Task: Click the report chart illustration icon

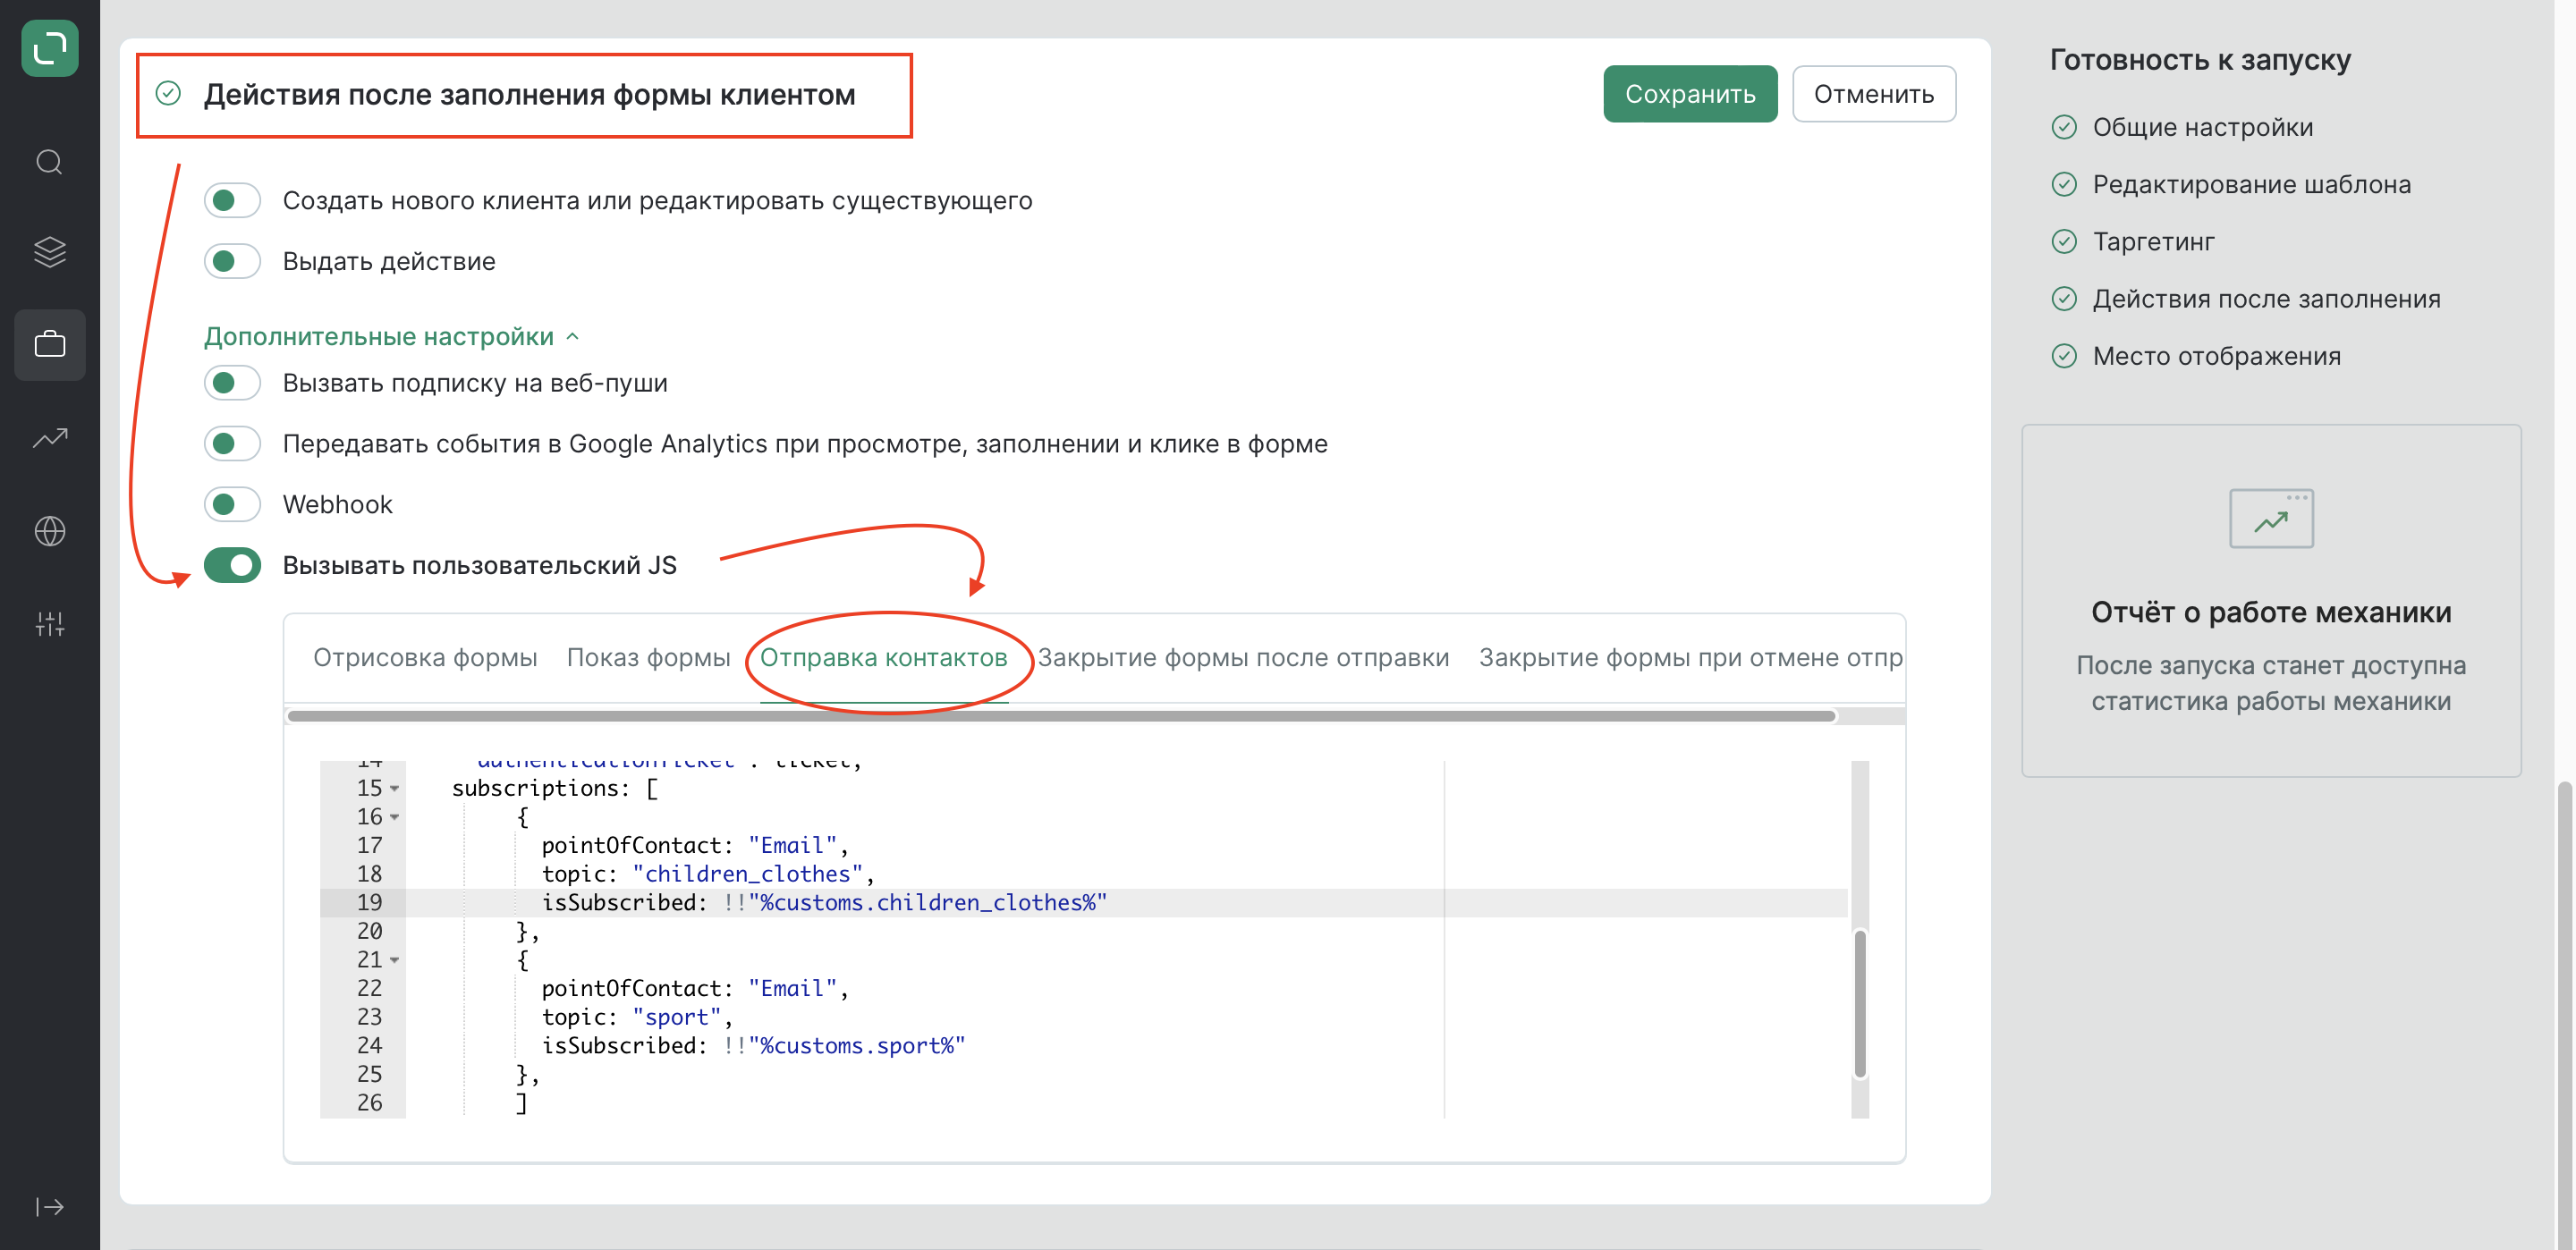Action: (2271, 518)
